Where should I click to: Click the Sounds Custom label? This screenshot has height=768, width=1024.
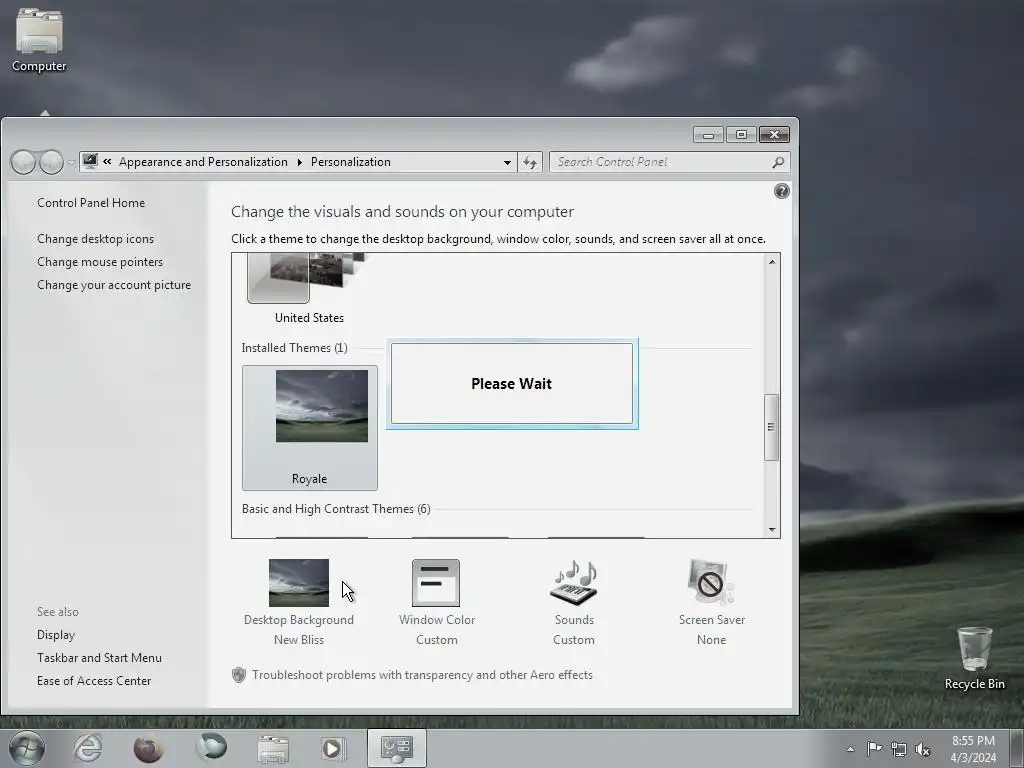pos(574,630)
